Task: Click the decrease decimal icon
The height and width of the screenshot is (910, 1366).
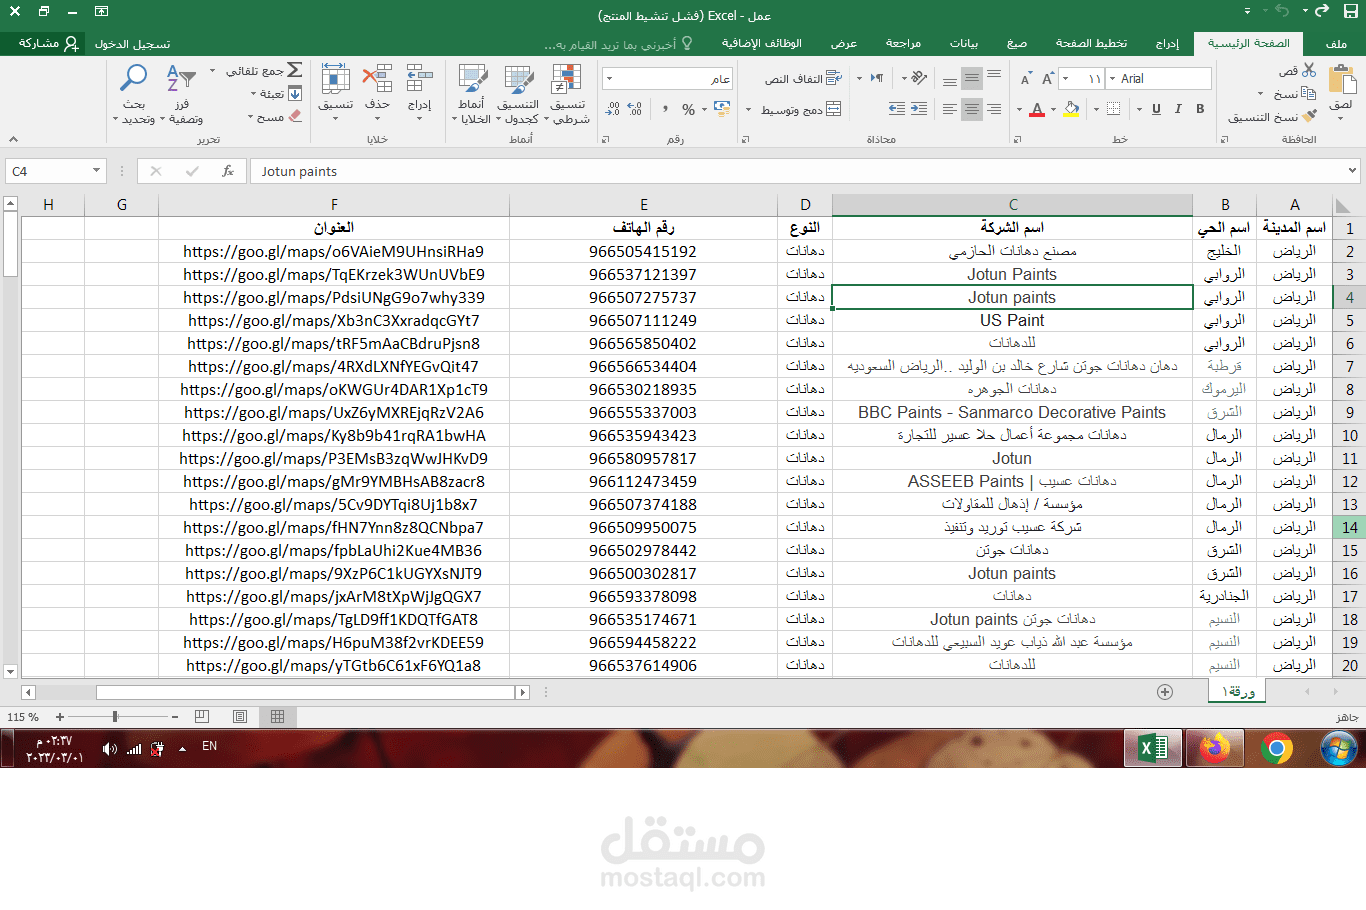Action: click(613, 109)
